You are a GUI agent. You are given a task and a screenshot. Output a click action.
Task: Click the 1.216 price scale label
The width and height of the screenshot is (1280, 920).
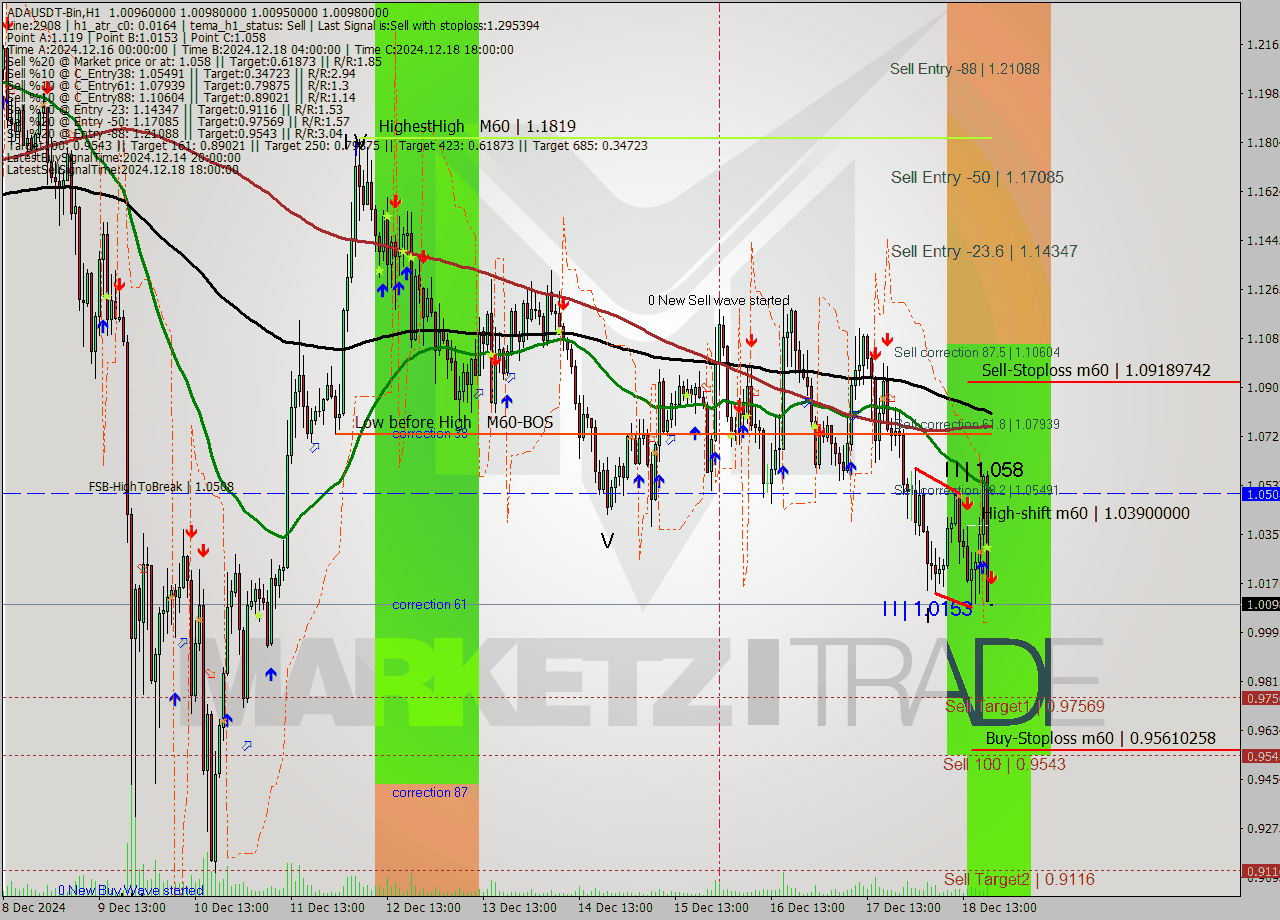(x=1261, y=45)
